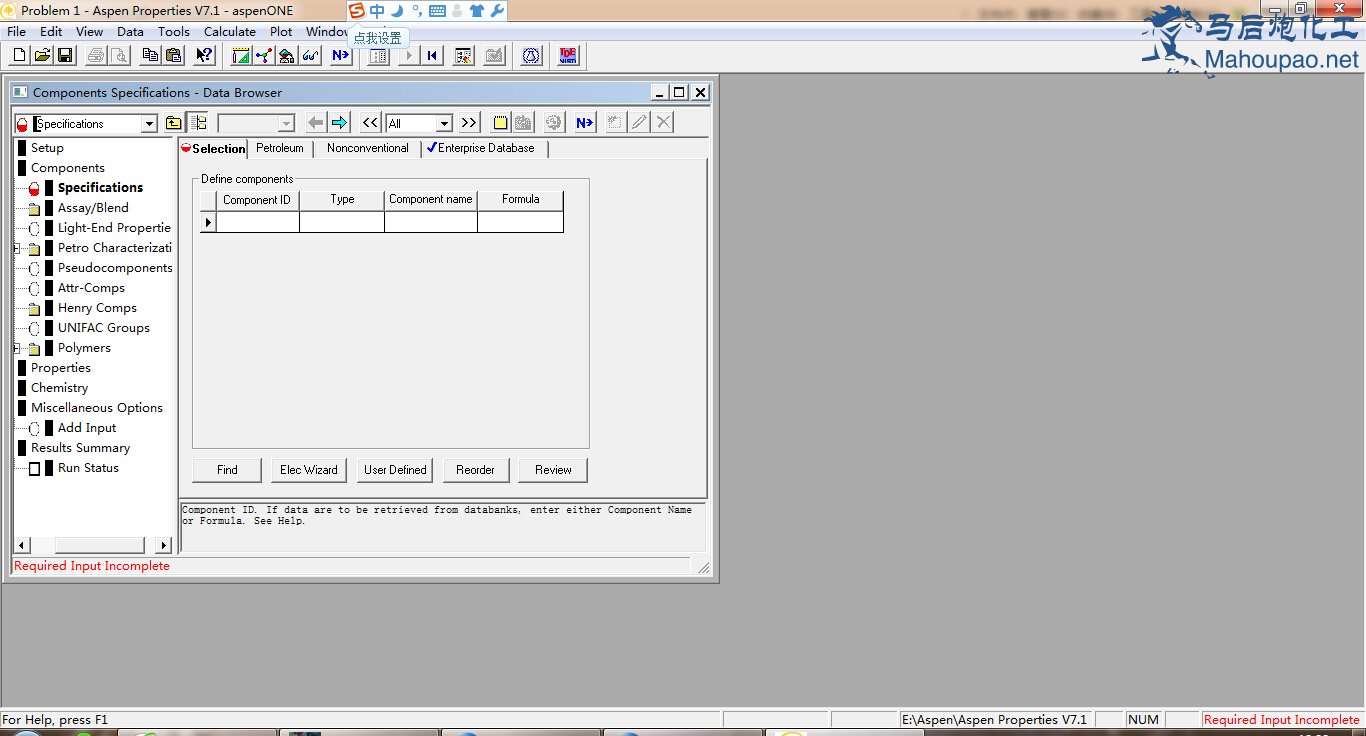The height and width of the screenshot is (736, 1366).
Task: Click the << previous object button
Action: click(x=370, y=123)
